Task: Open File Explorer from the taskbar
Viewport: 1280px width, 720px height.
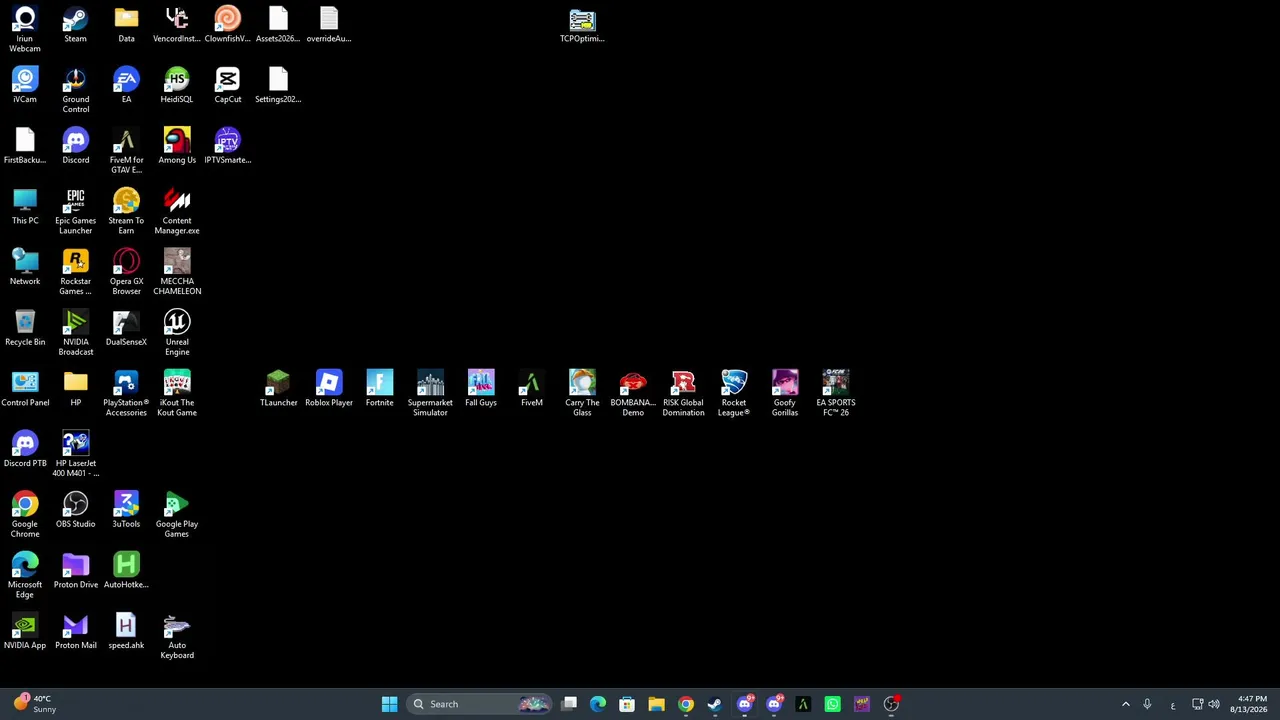Action: pyautogui.click(x=656, y=704)
